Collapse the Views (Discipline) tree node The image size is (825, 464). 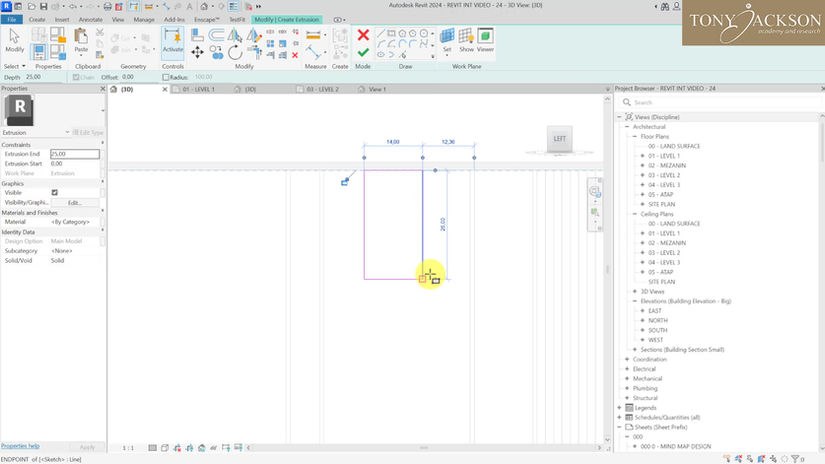[x=619, y=117]
